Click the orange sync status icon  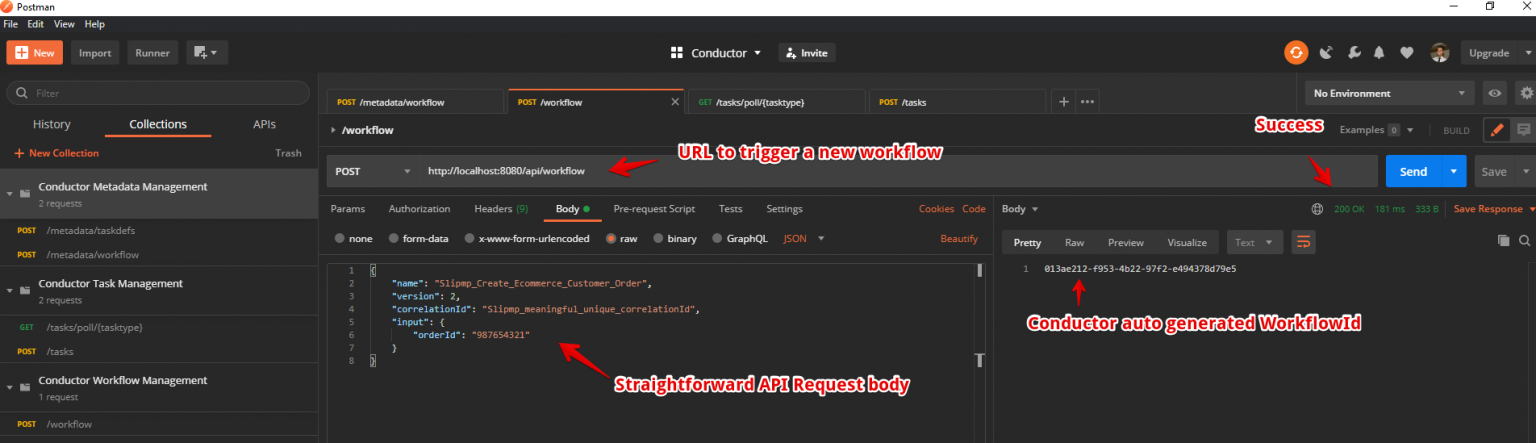(x=1296, y=53)
